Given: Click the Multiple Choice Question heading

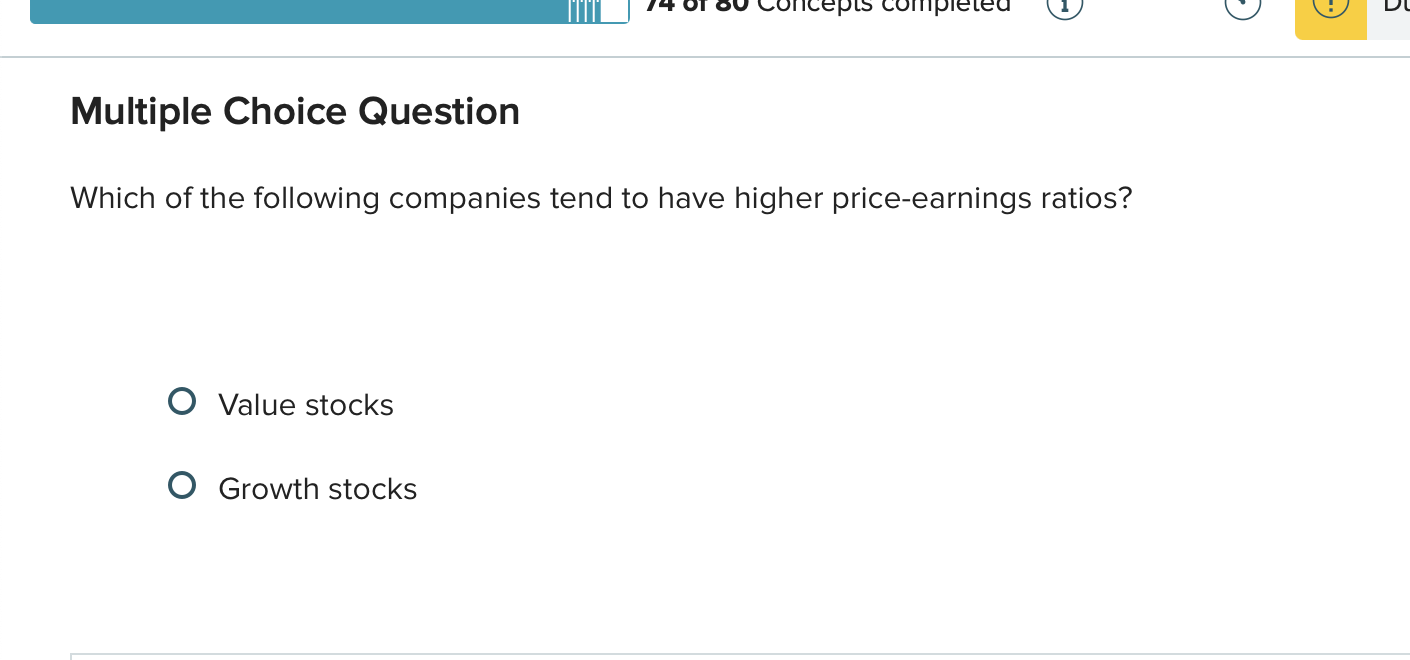Looking at the screenshot, I should point(294,111).
